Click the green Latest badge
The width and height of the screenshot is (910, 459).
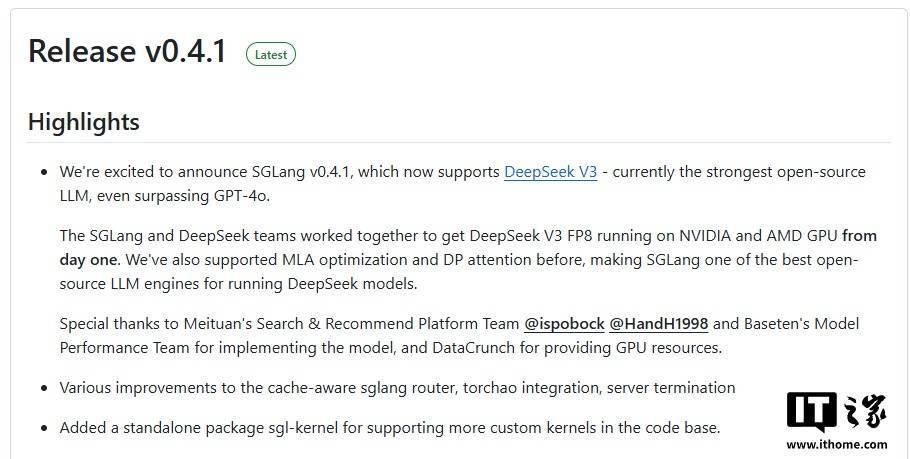[x=271, y=55]
